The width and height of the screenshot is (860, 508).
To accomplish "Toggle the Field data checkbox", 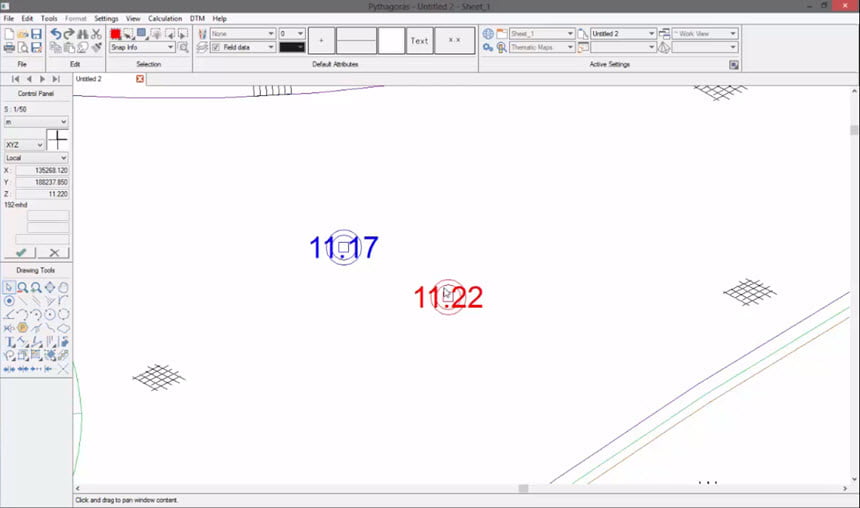I will [216, 48].
